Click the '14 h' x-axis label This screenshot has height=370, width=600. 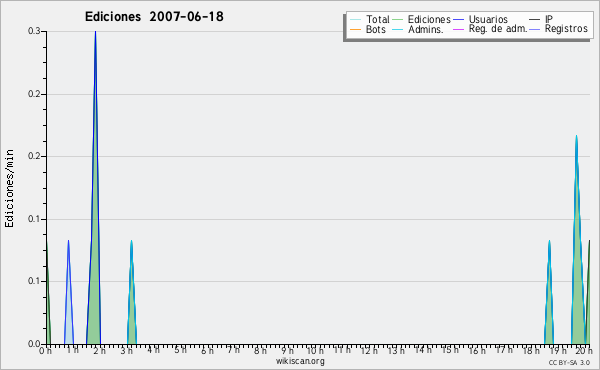tap(423, 350)
